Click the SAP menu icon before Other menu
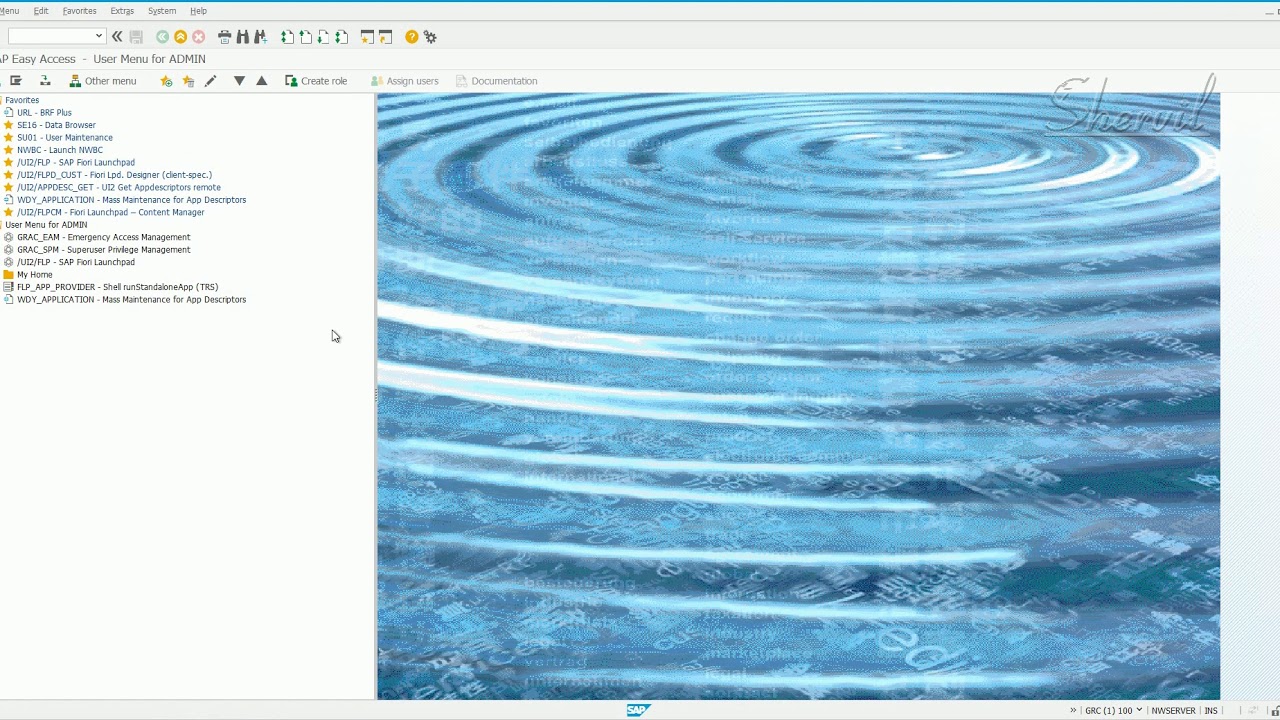1280x720 pixels. [16, 81]
